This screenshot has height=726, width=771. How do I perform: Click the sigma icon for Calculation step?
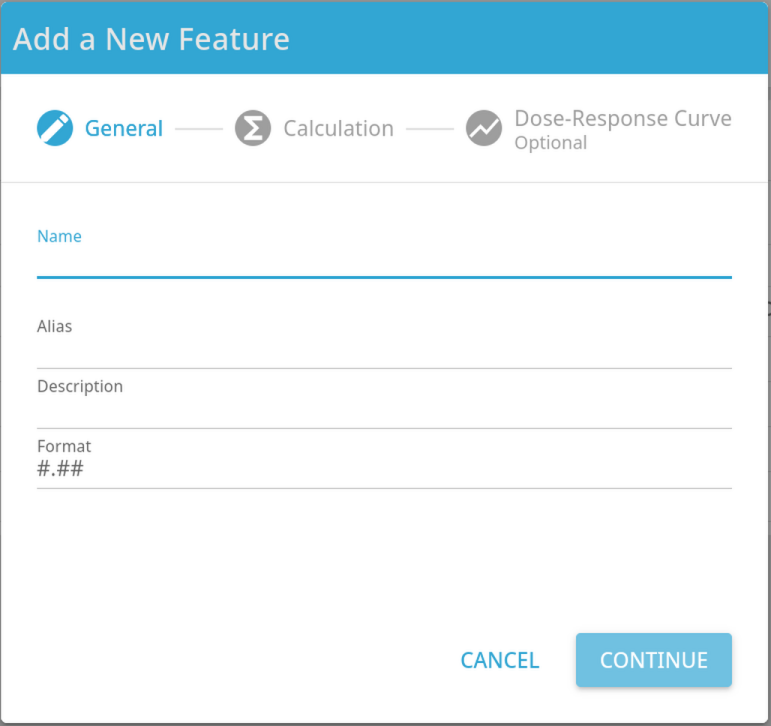tap(253, 128)
